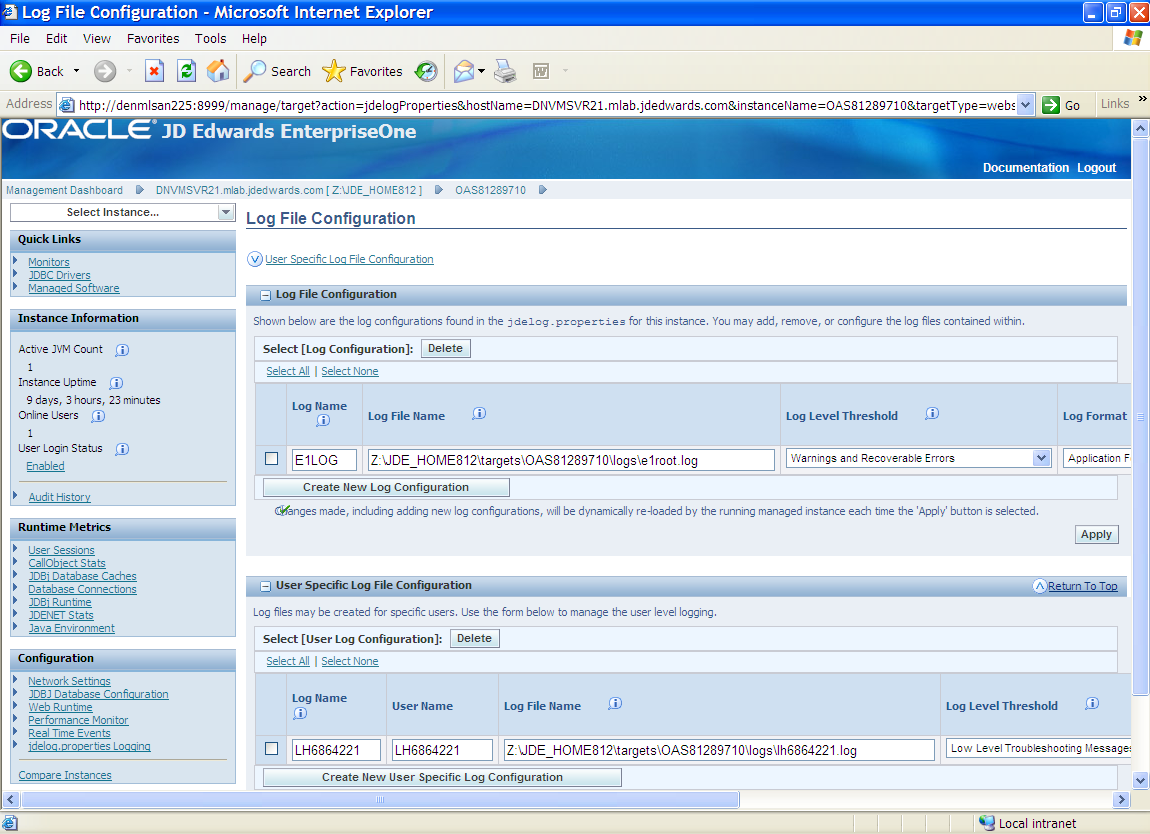Open the JDBC Drivers quick link
The image size is (1150, 834).
point(59,275)
